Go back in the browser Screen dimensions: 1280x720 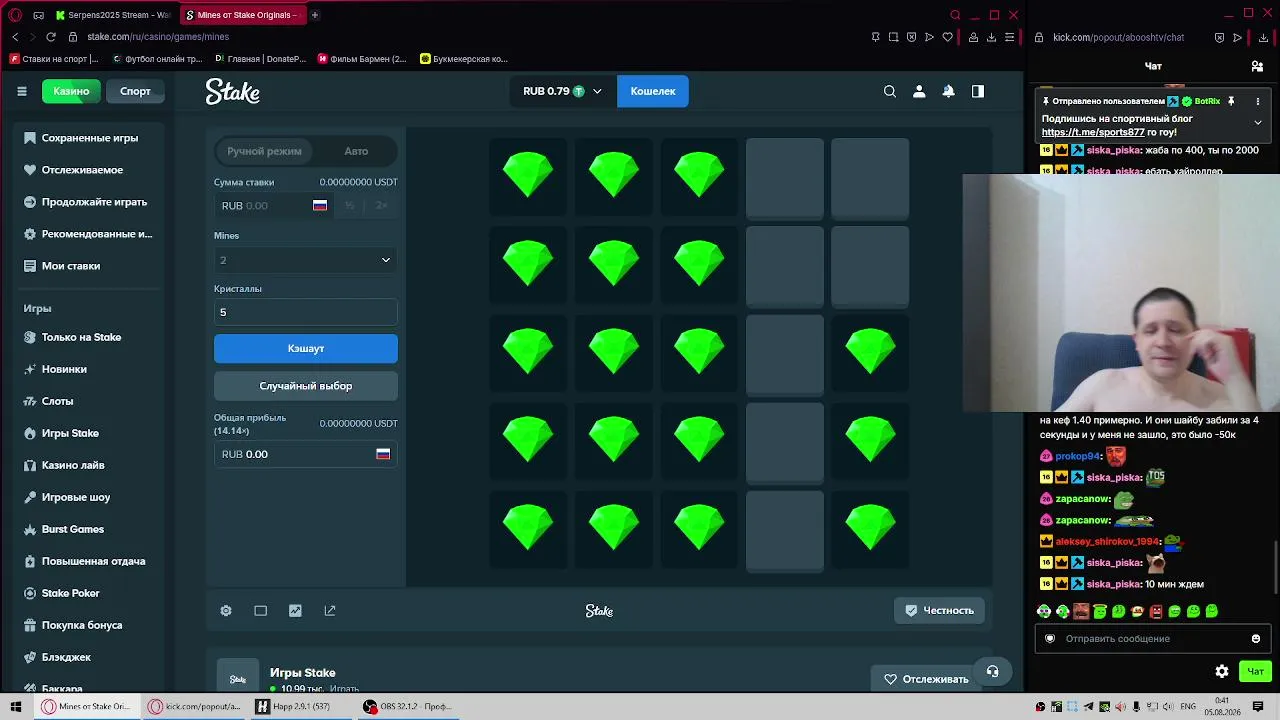pos(15,37)
